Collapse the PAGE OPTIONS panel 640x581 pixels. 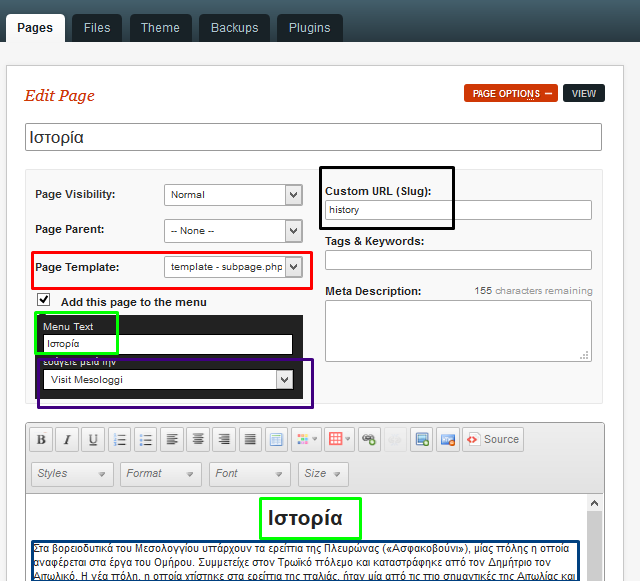(x=511, y=93)
